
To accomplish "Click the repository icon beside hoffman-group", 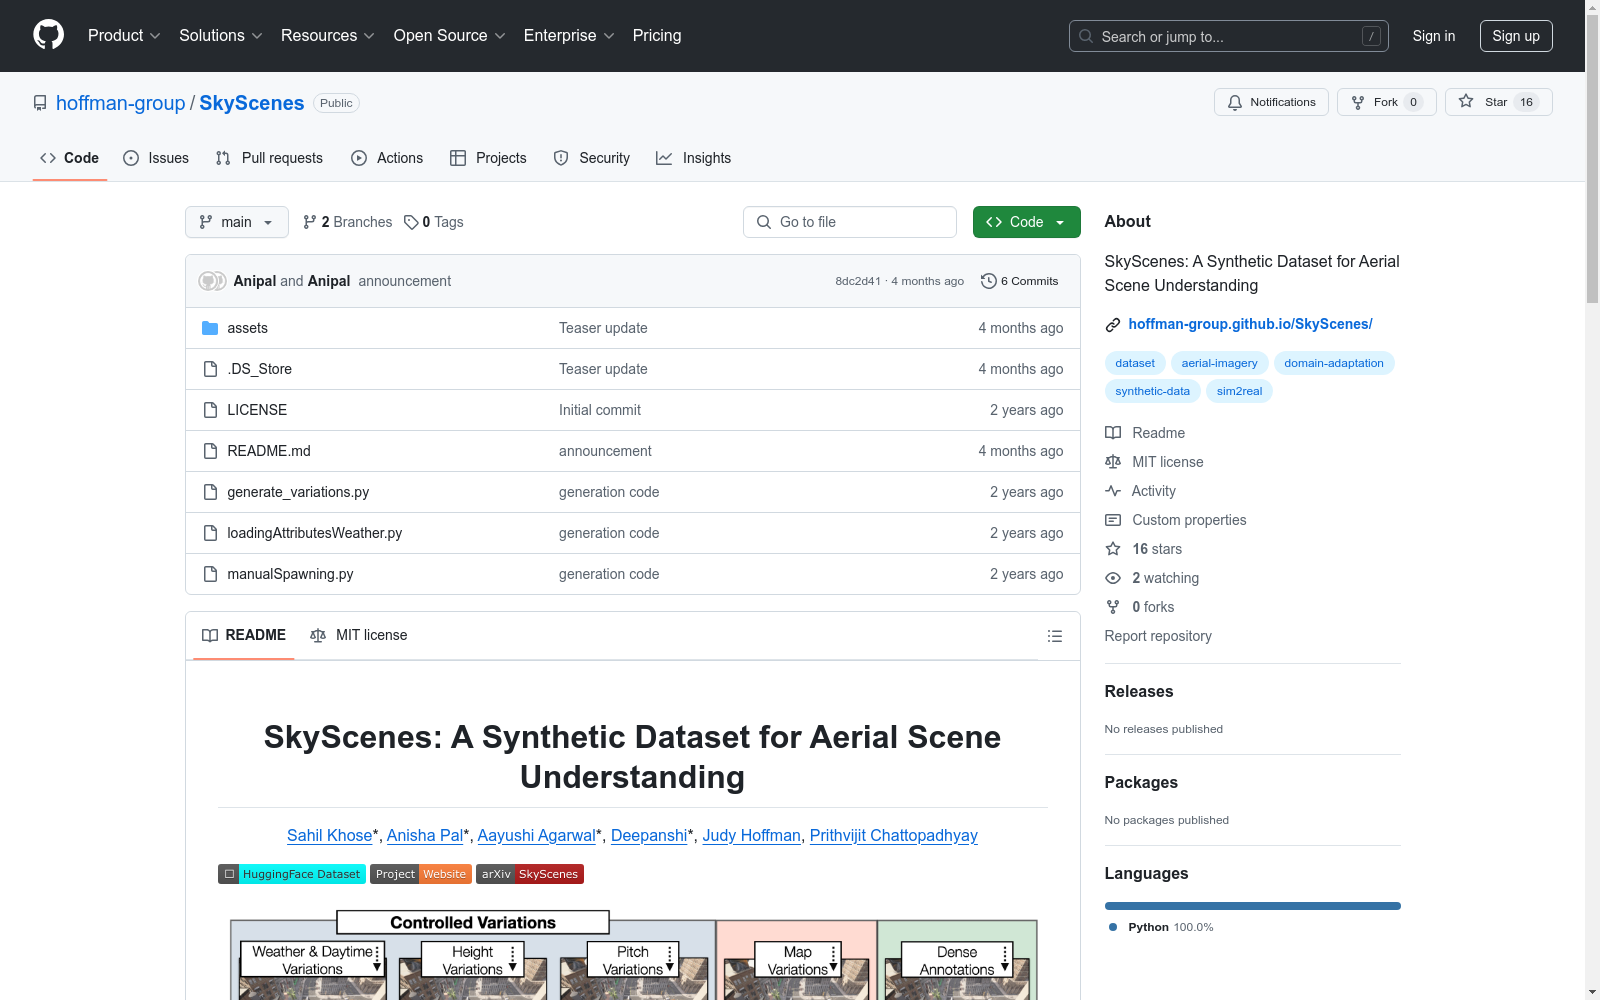I will click(x=40, y=103).
